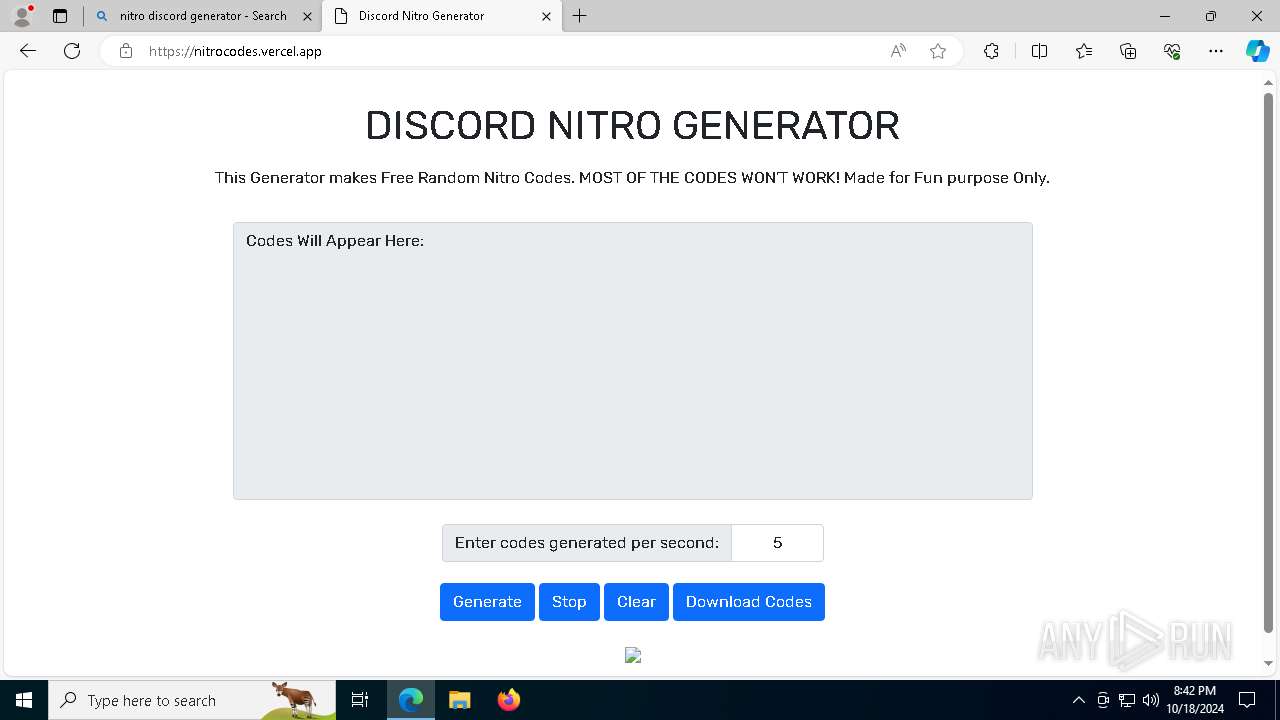Open Settings and more ellipsis menu
1280x720 pixels.
pos(1216,51)
